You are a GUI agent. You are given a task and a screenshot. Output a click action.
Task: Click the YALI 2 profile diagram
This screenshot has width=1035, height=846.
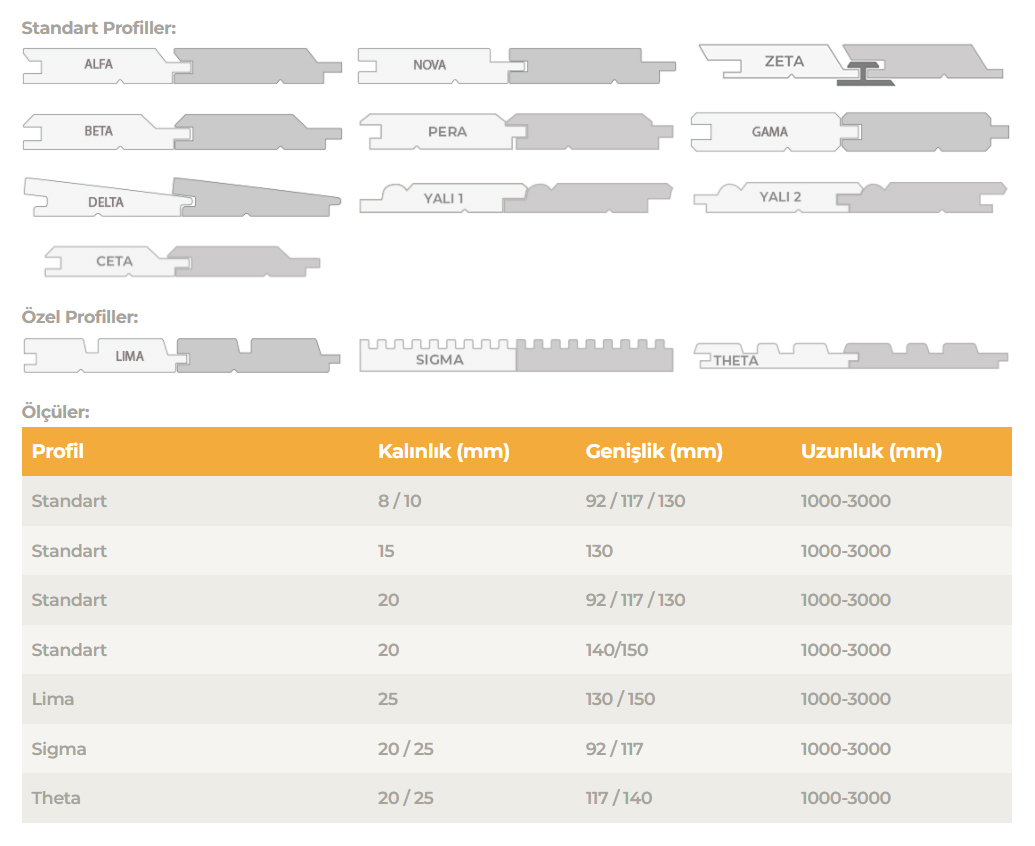point(850,197)
